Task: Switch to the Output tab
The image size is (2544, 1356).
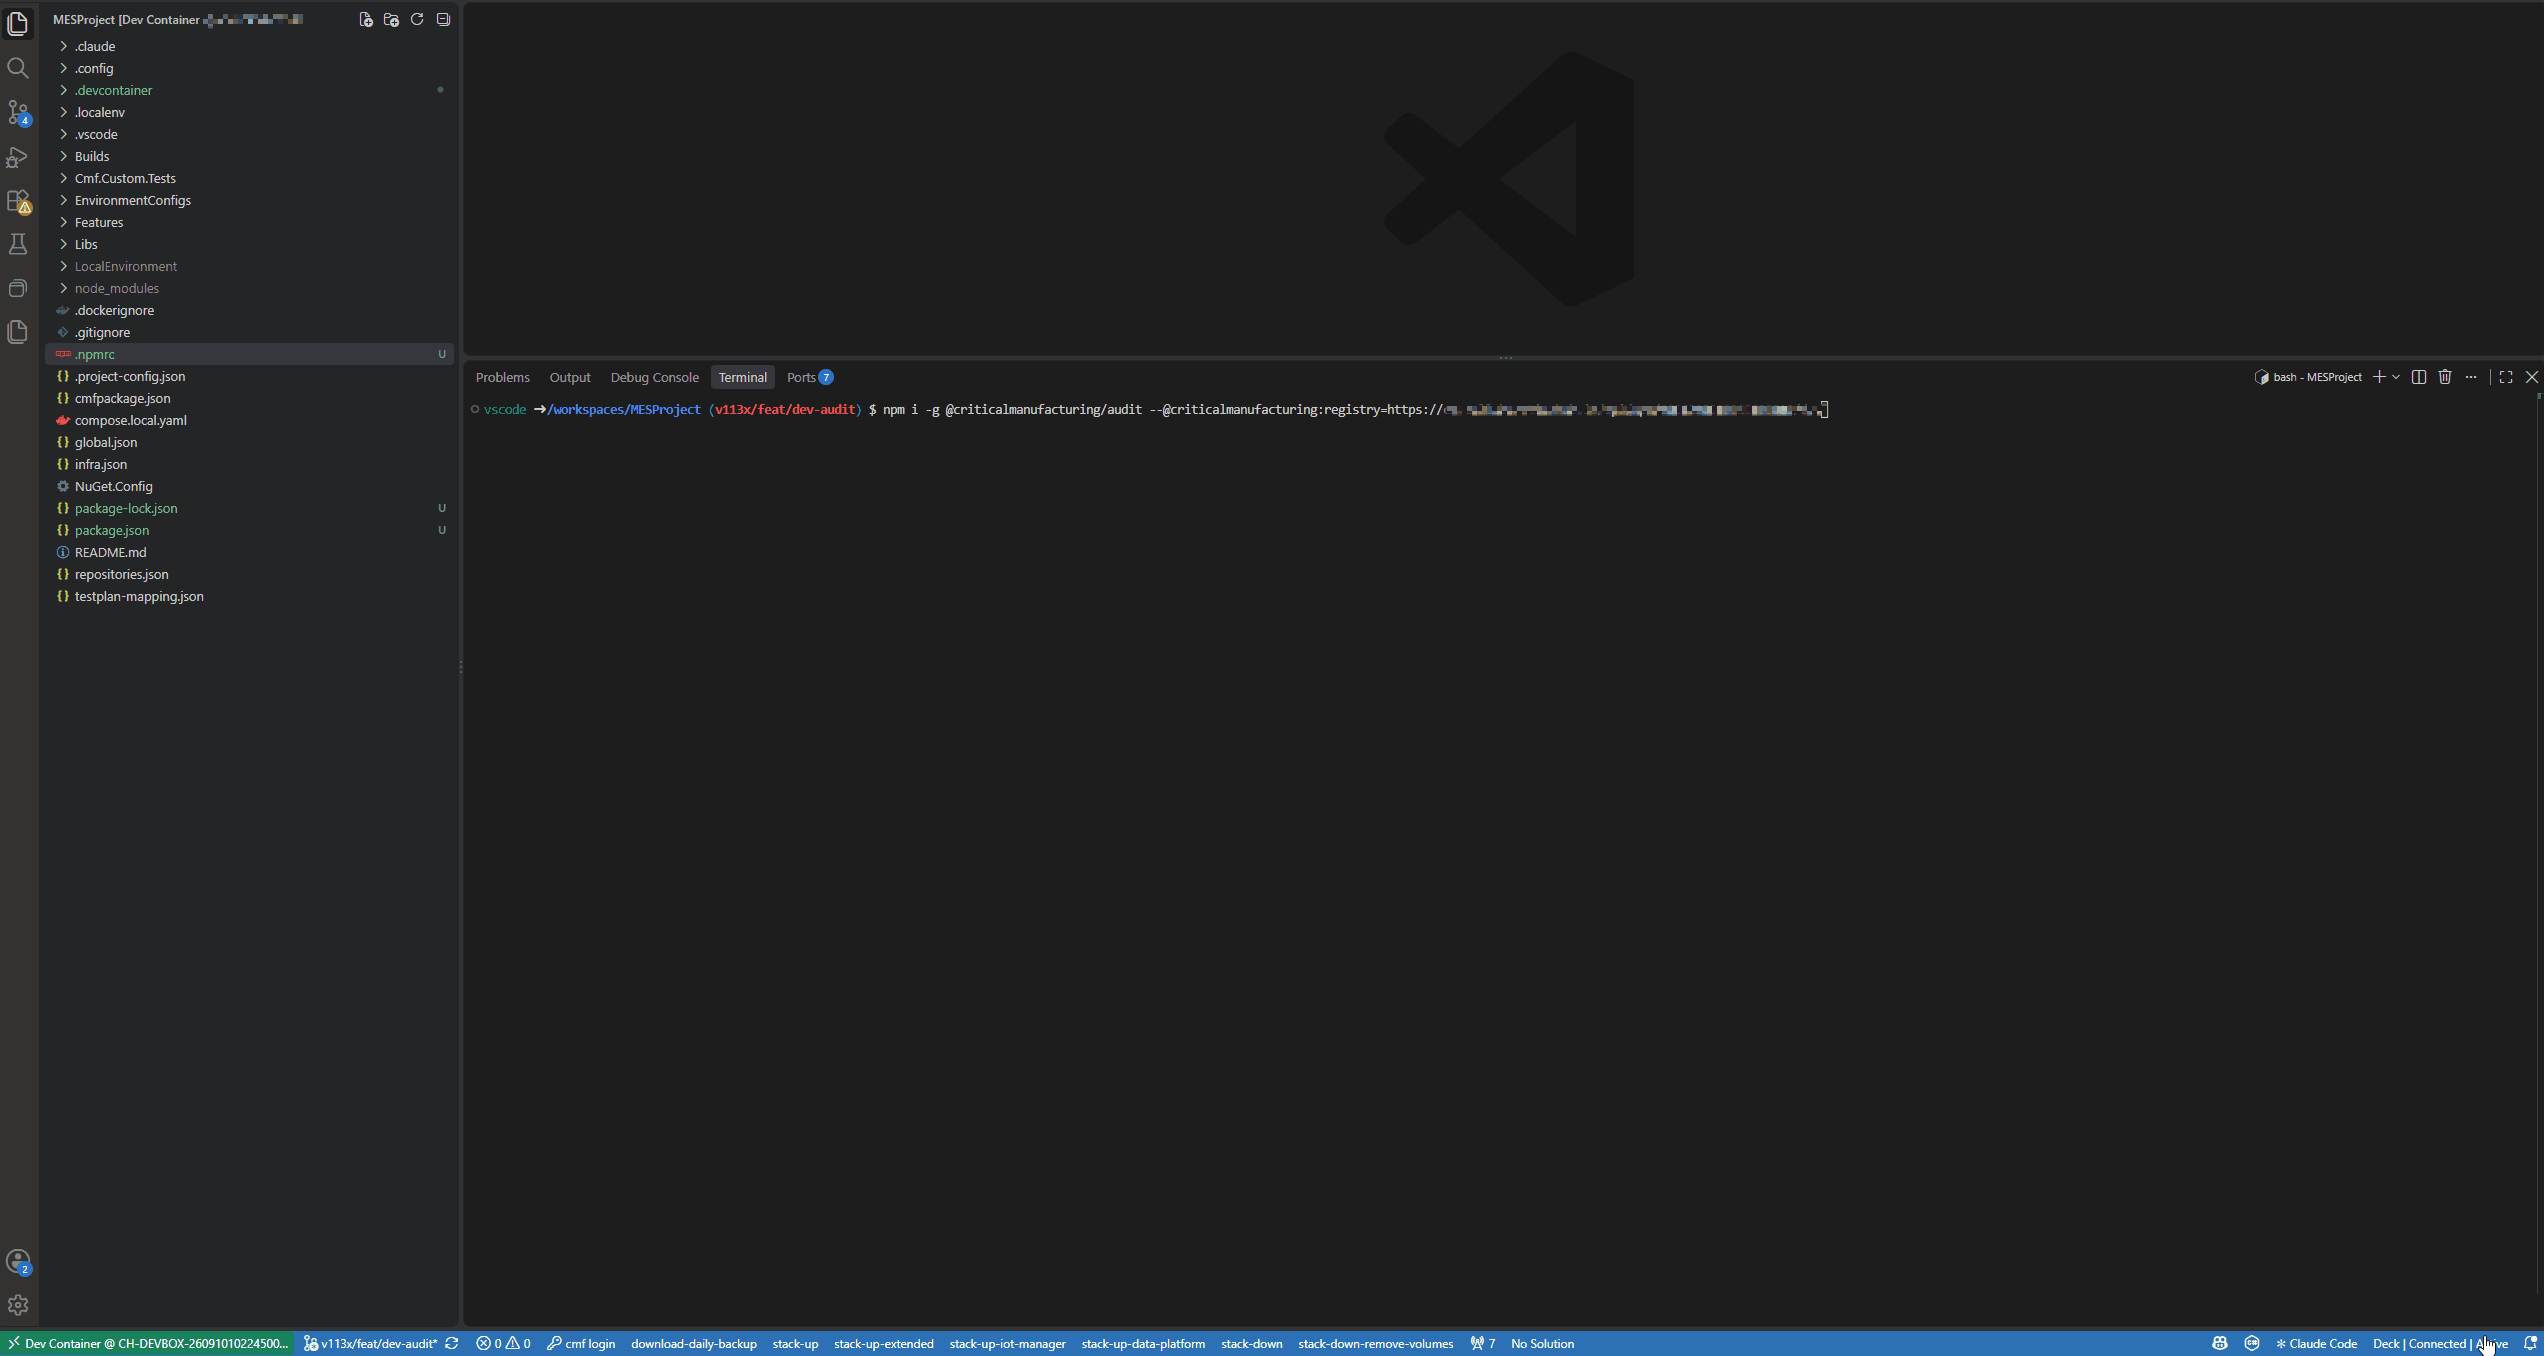Action: click(570, 377)
